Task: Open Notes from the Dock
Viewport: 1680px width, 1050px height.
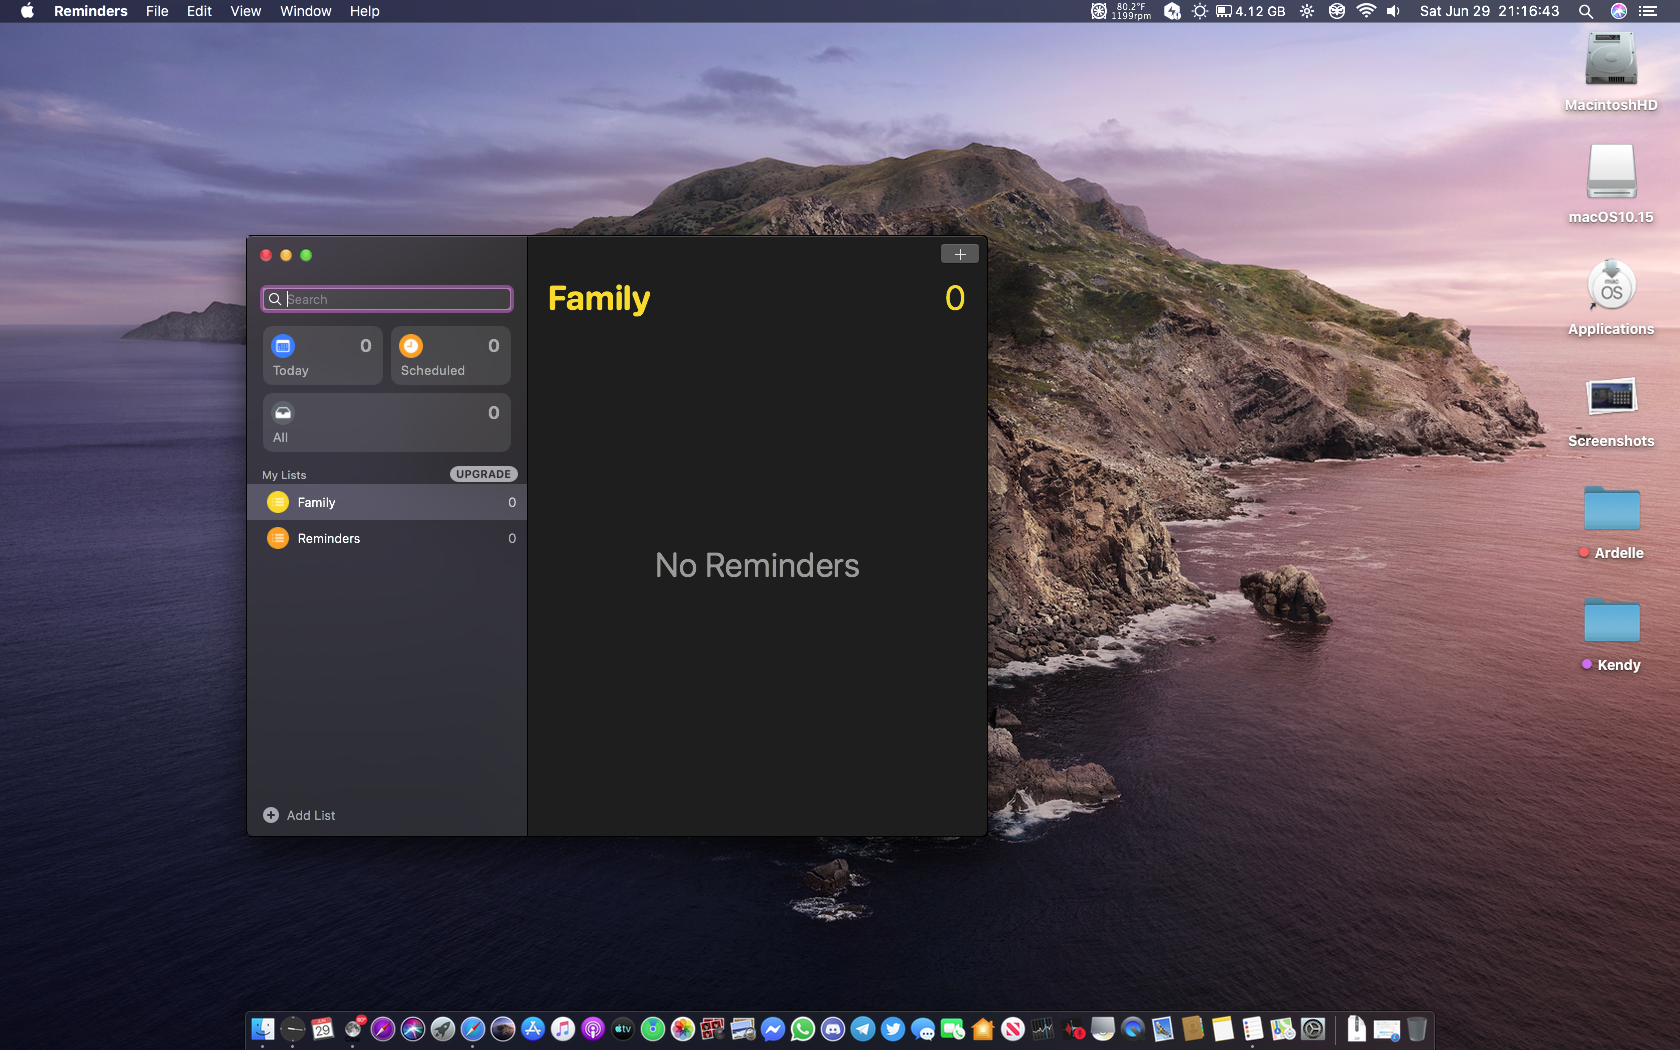Action: [x=1223, y=1029]
